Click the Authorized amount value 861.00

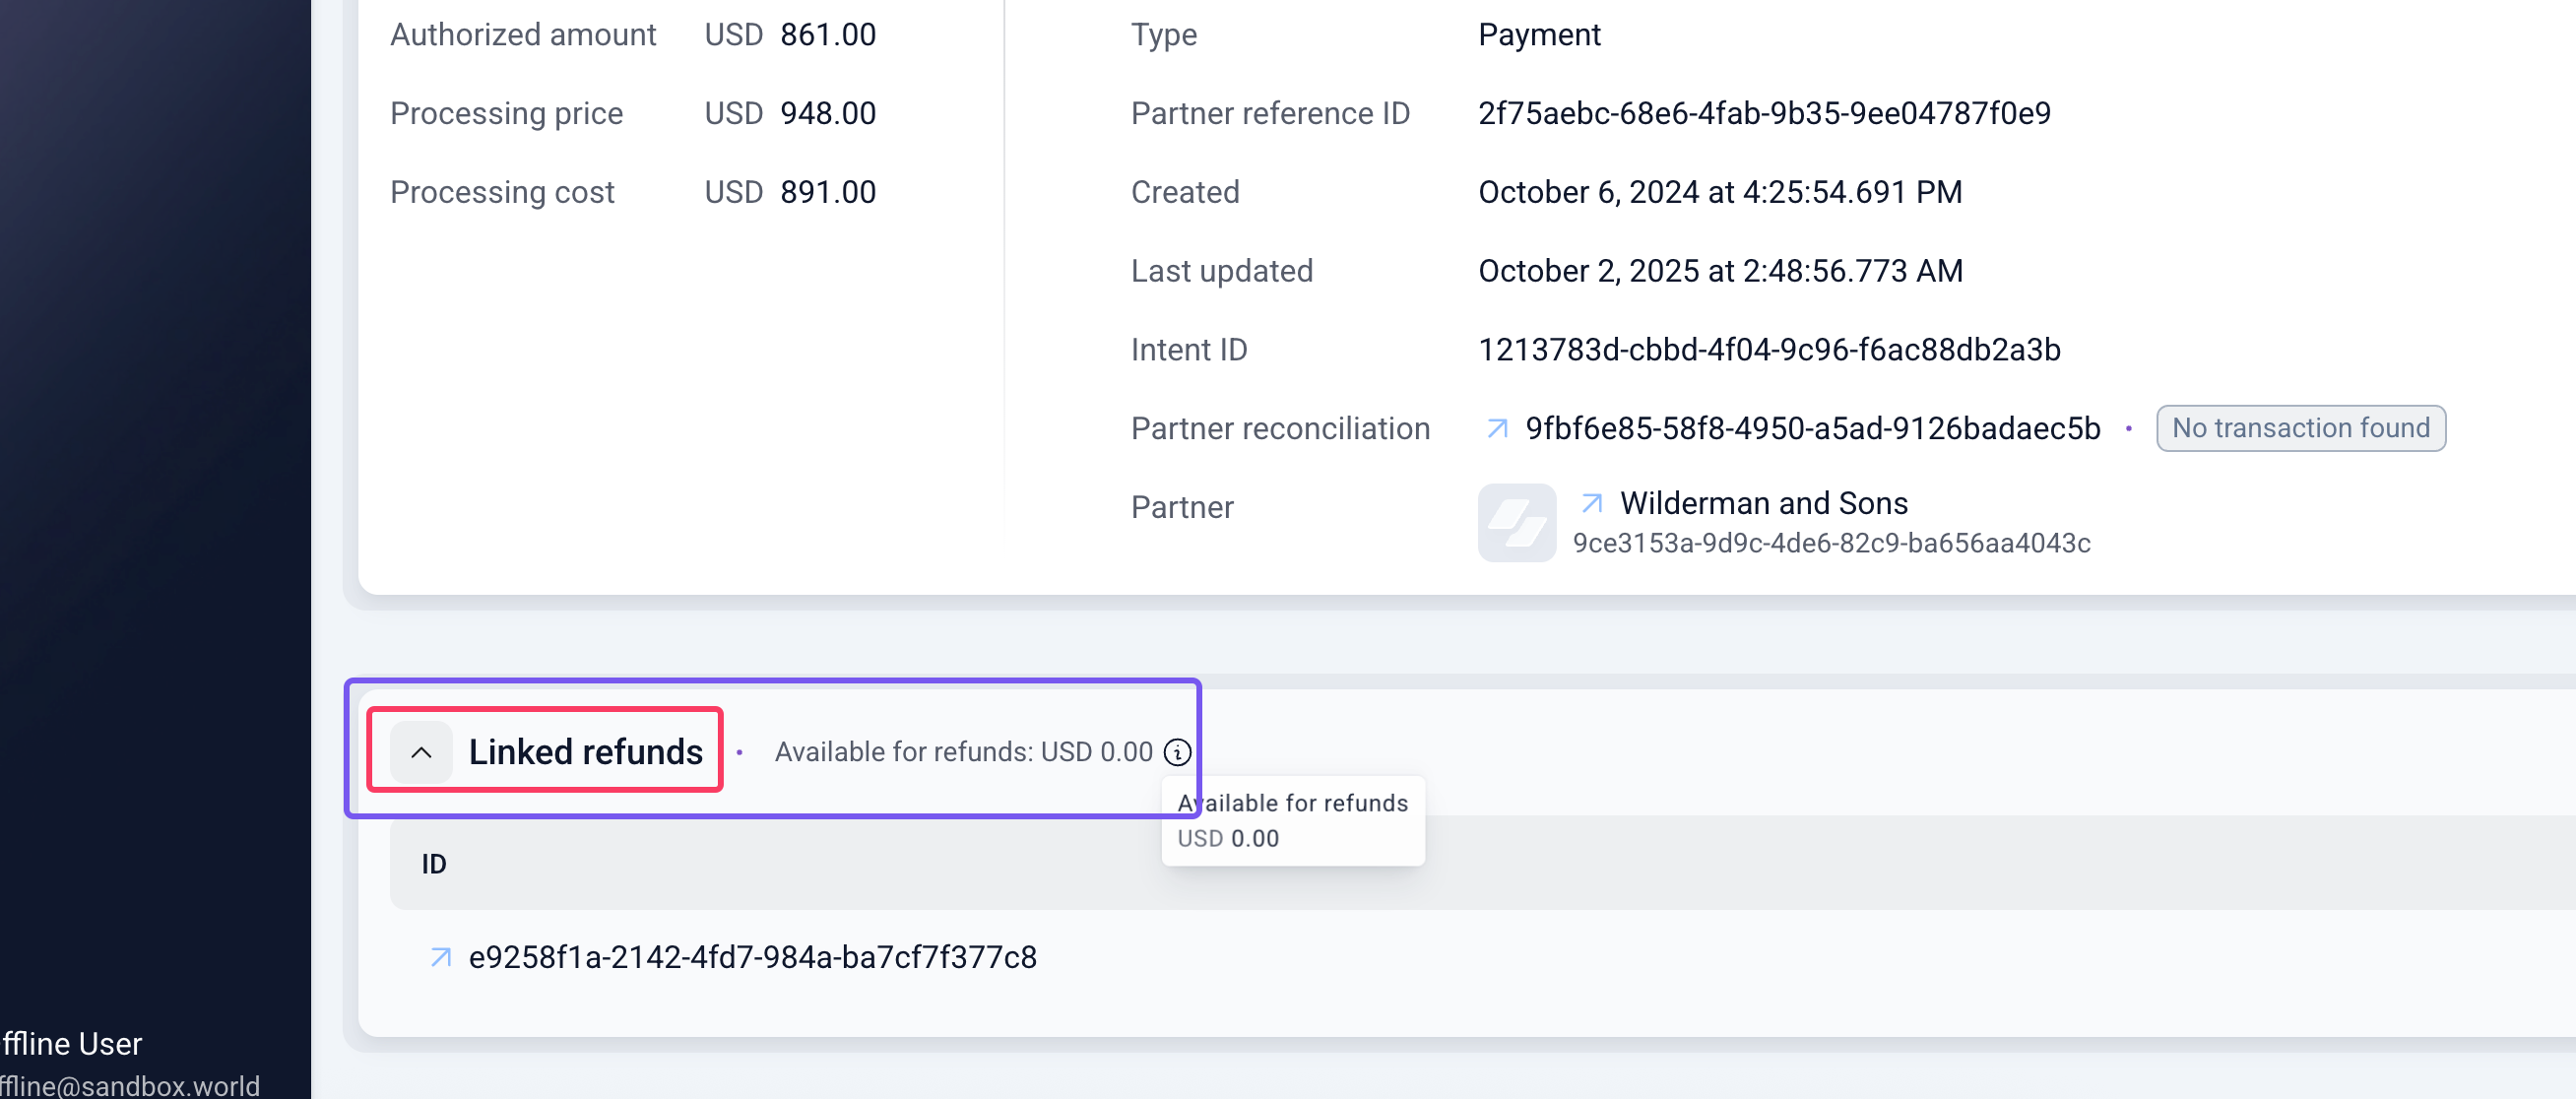828,35
